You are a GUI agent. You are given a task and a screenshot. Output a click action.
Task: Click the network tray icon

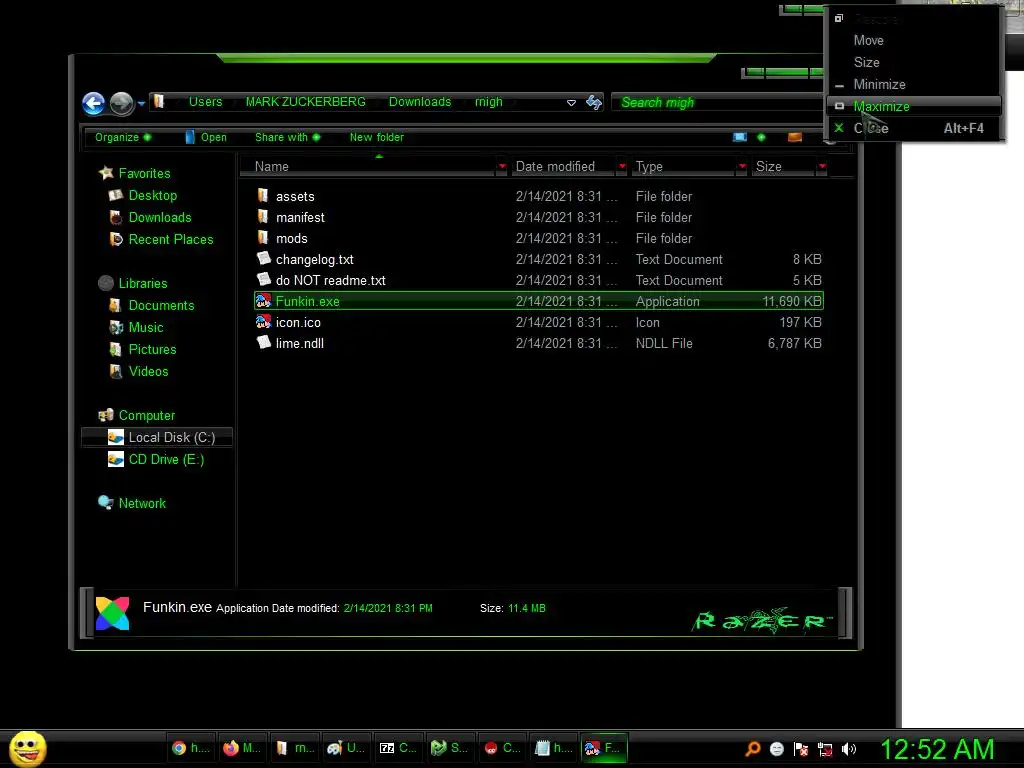pos(825,749)
